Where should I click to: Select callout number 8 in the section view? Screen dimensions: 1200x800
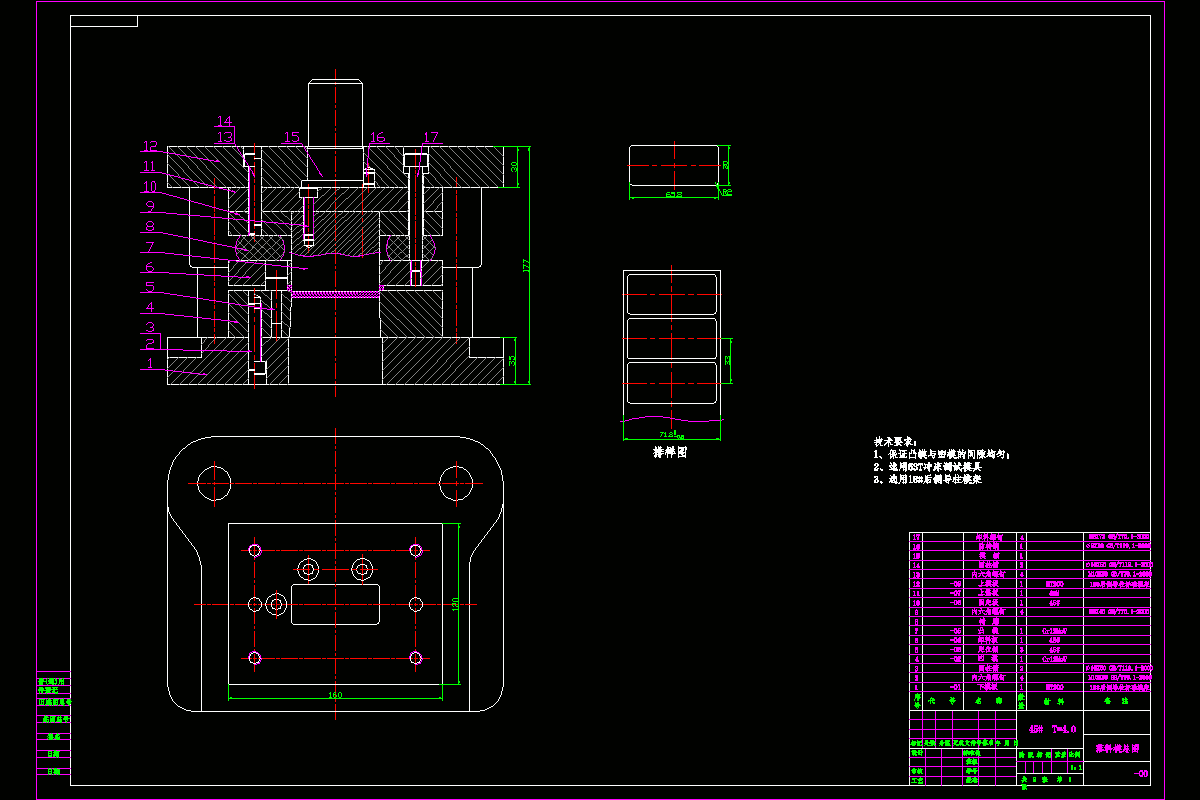point(150,227)
